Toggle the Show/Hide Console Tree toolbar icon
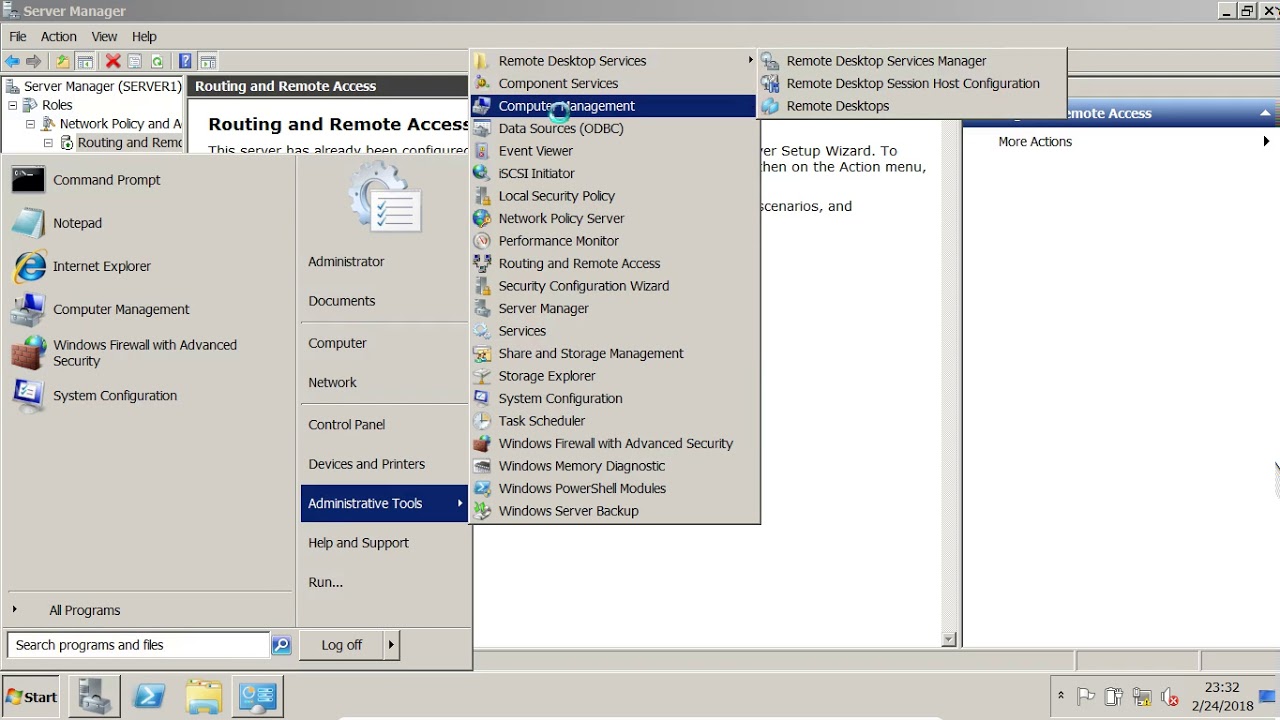Viewport: 1280px width, 720px height. (x=85, y=61)
